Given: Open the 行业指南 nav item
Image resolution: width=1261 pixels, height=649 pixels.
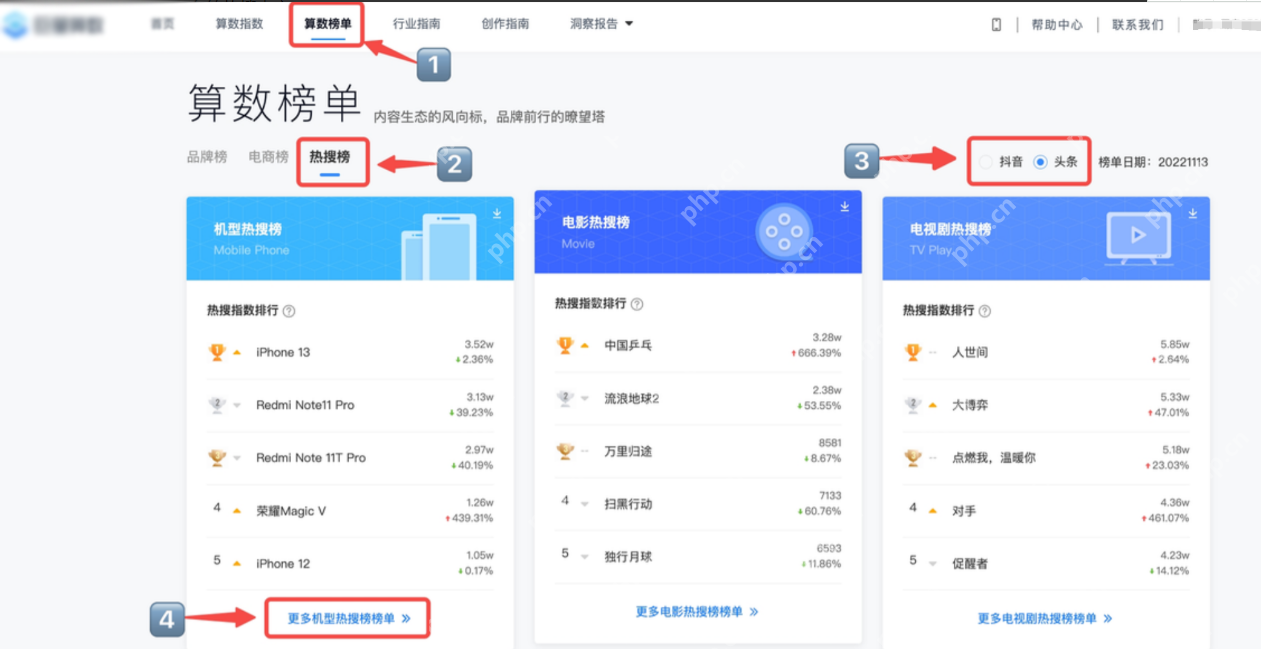Looking at the screenshot, I should click(416, 23).
